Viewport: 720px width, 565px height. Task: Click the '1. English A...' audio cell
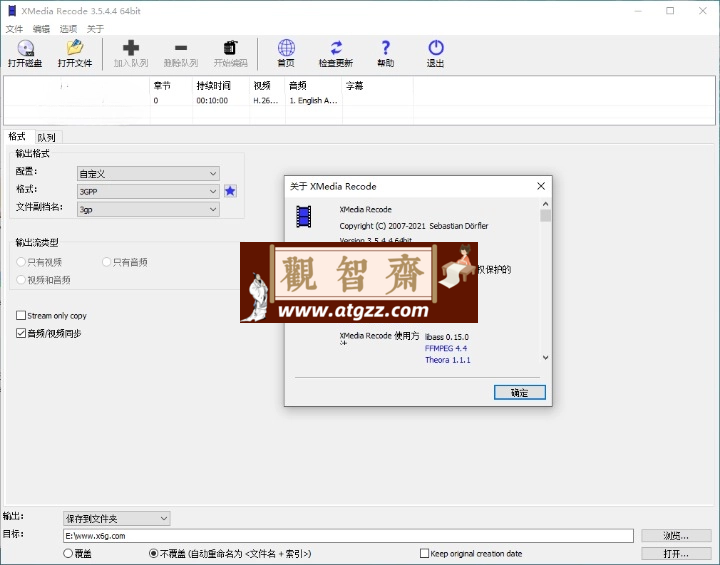[x=314, y=101]
